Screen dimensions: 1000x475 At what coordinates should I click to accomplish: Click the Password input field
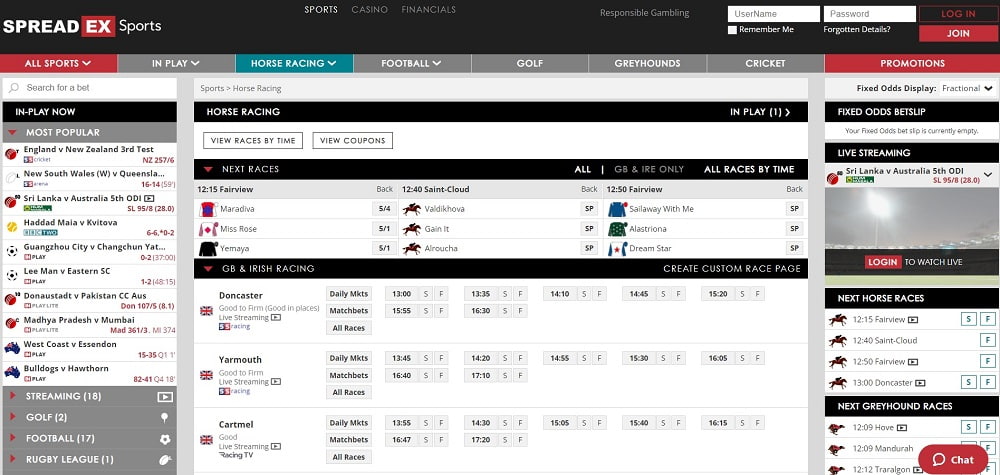[869, 14]
